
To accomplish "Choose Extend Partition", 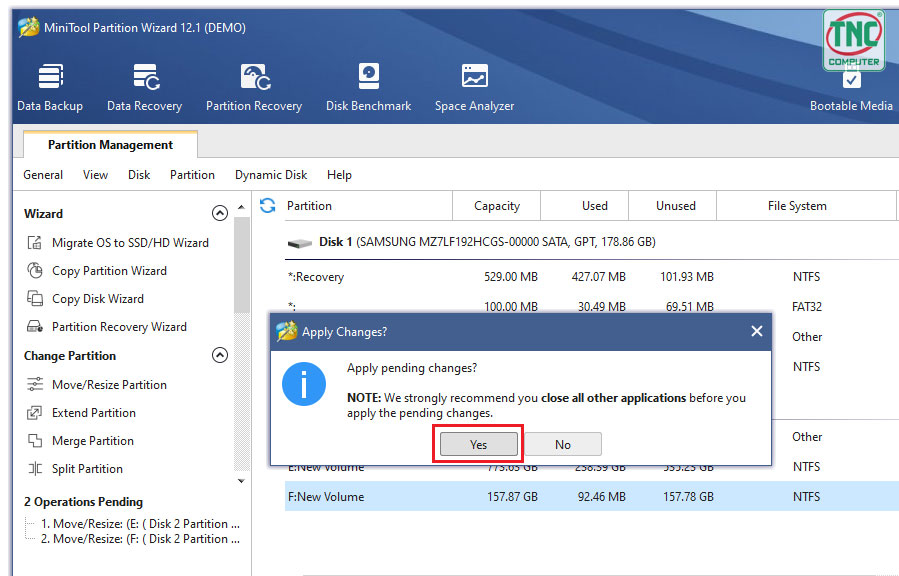I will [94, 413].
